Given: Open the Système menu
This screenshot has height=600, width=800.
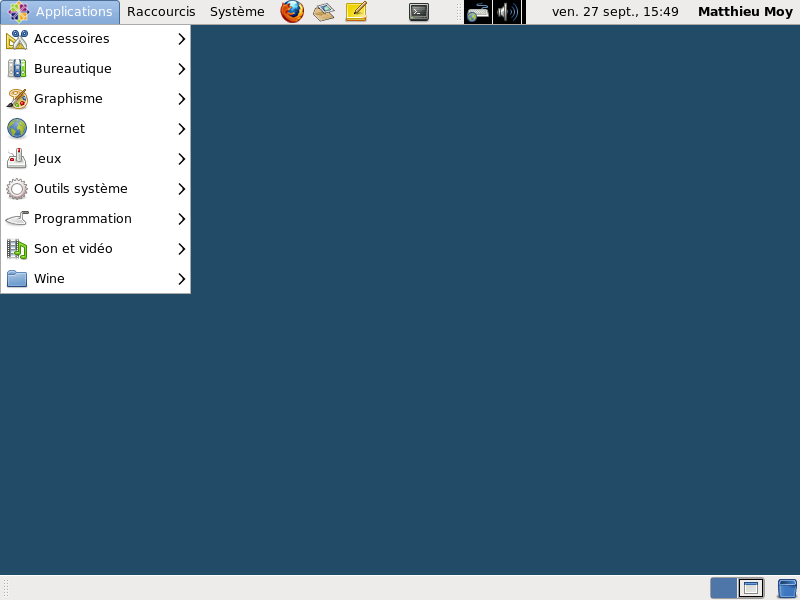Looking at the screenshot, I should click(237, 12).
